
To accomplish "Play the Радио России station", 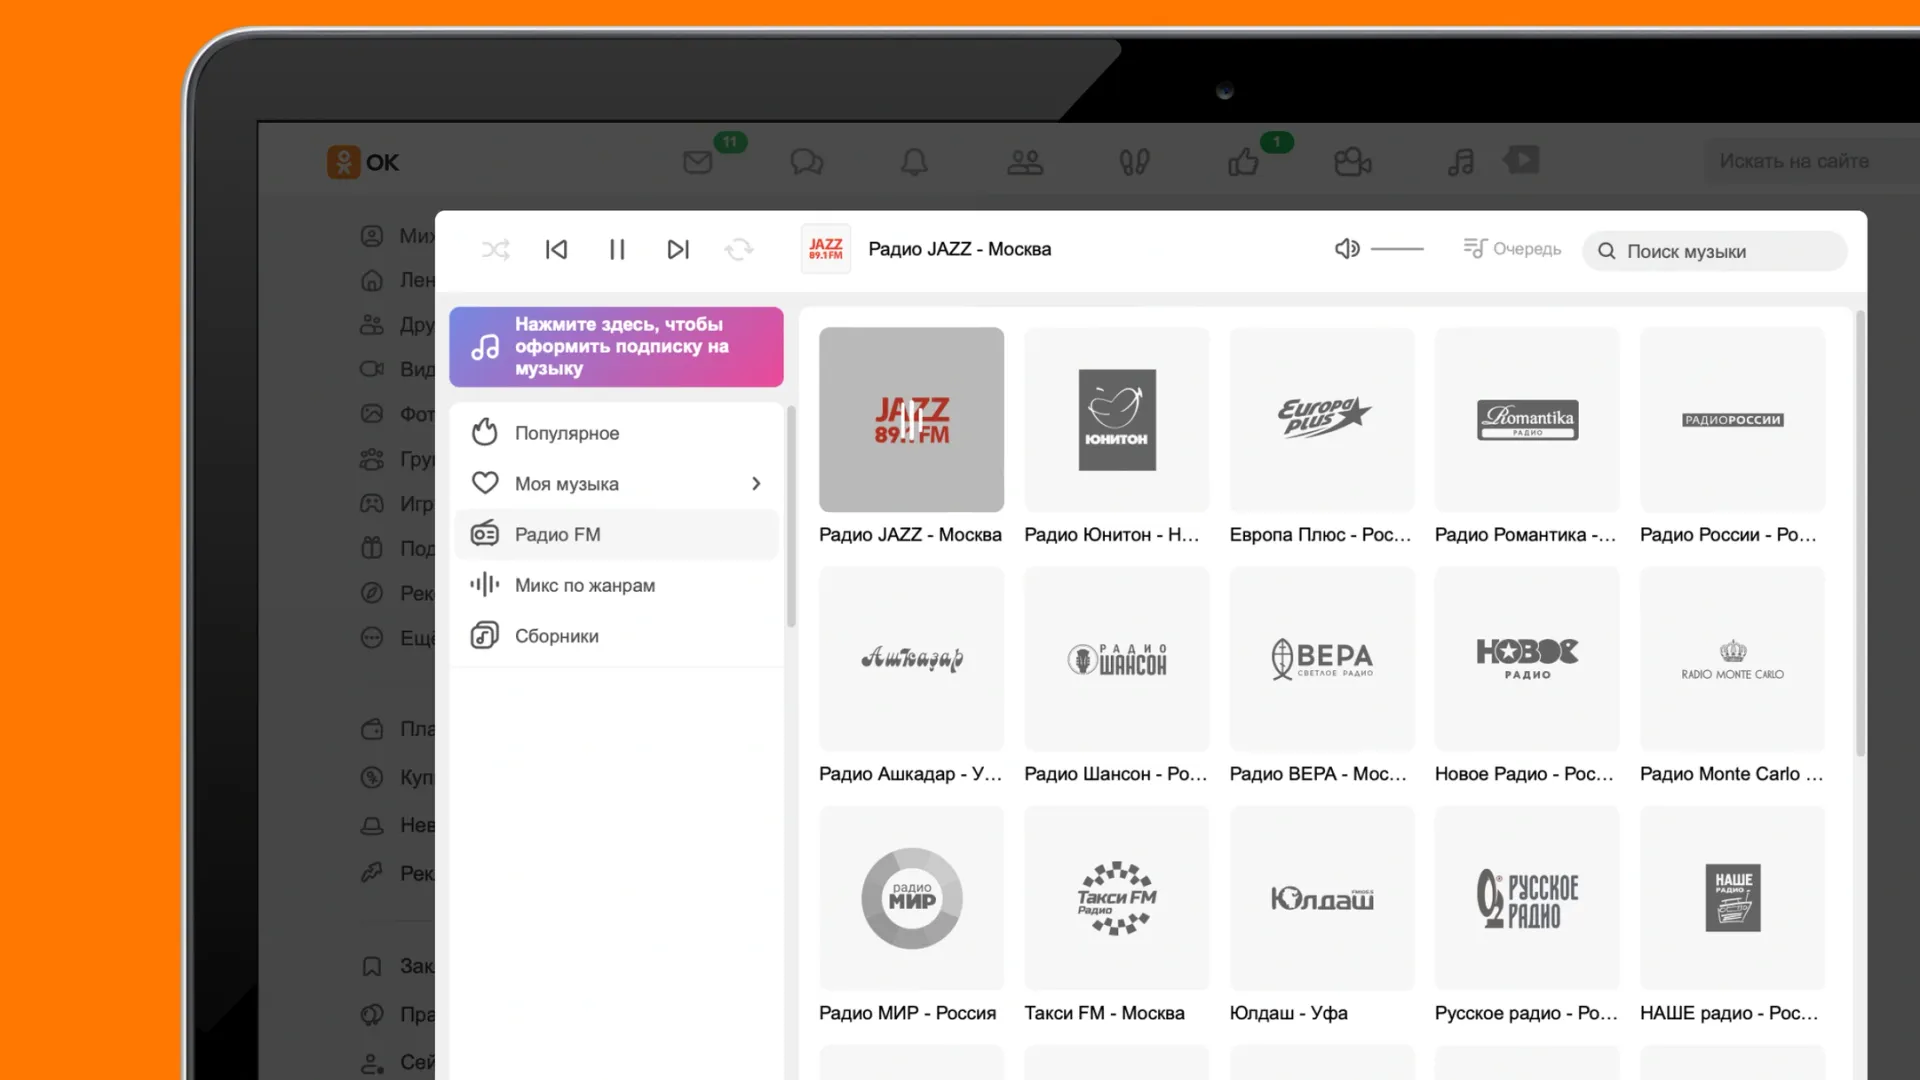I will [x=1733, y=420].
